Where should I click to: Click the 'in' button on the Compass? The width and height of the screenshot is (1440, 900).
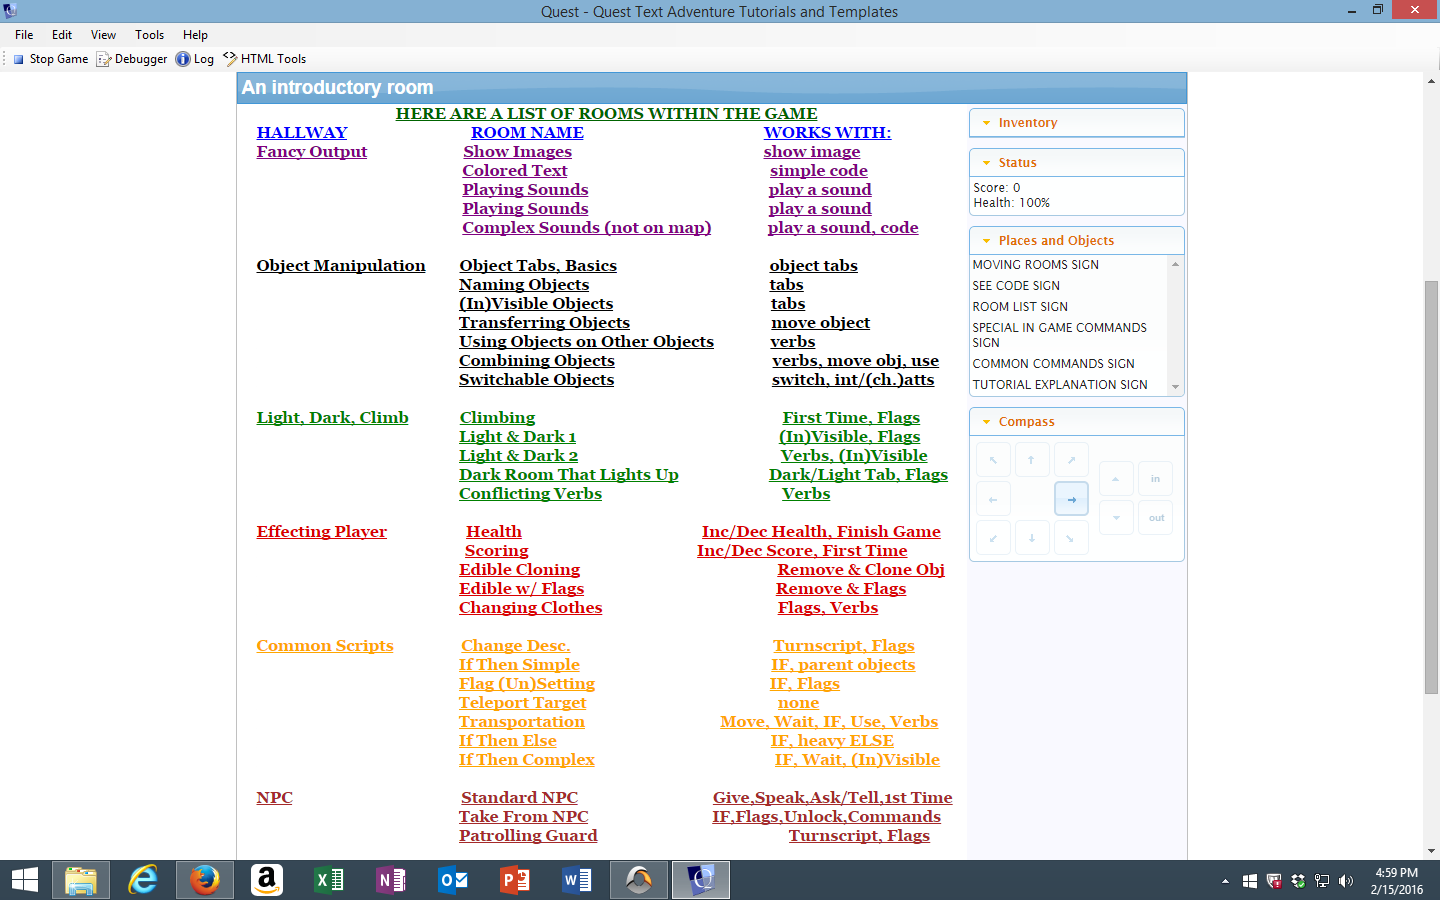coord(1155,478)
